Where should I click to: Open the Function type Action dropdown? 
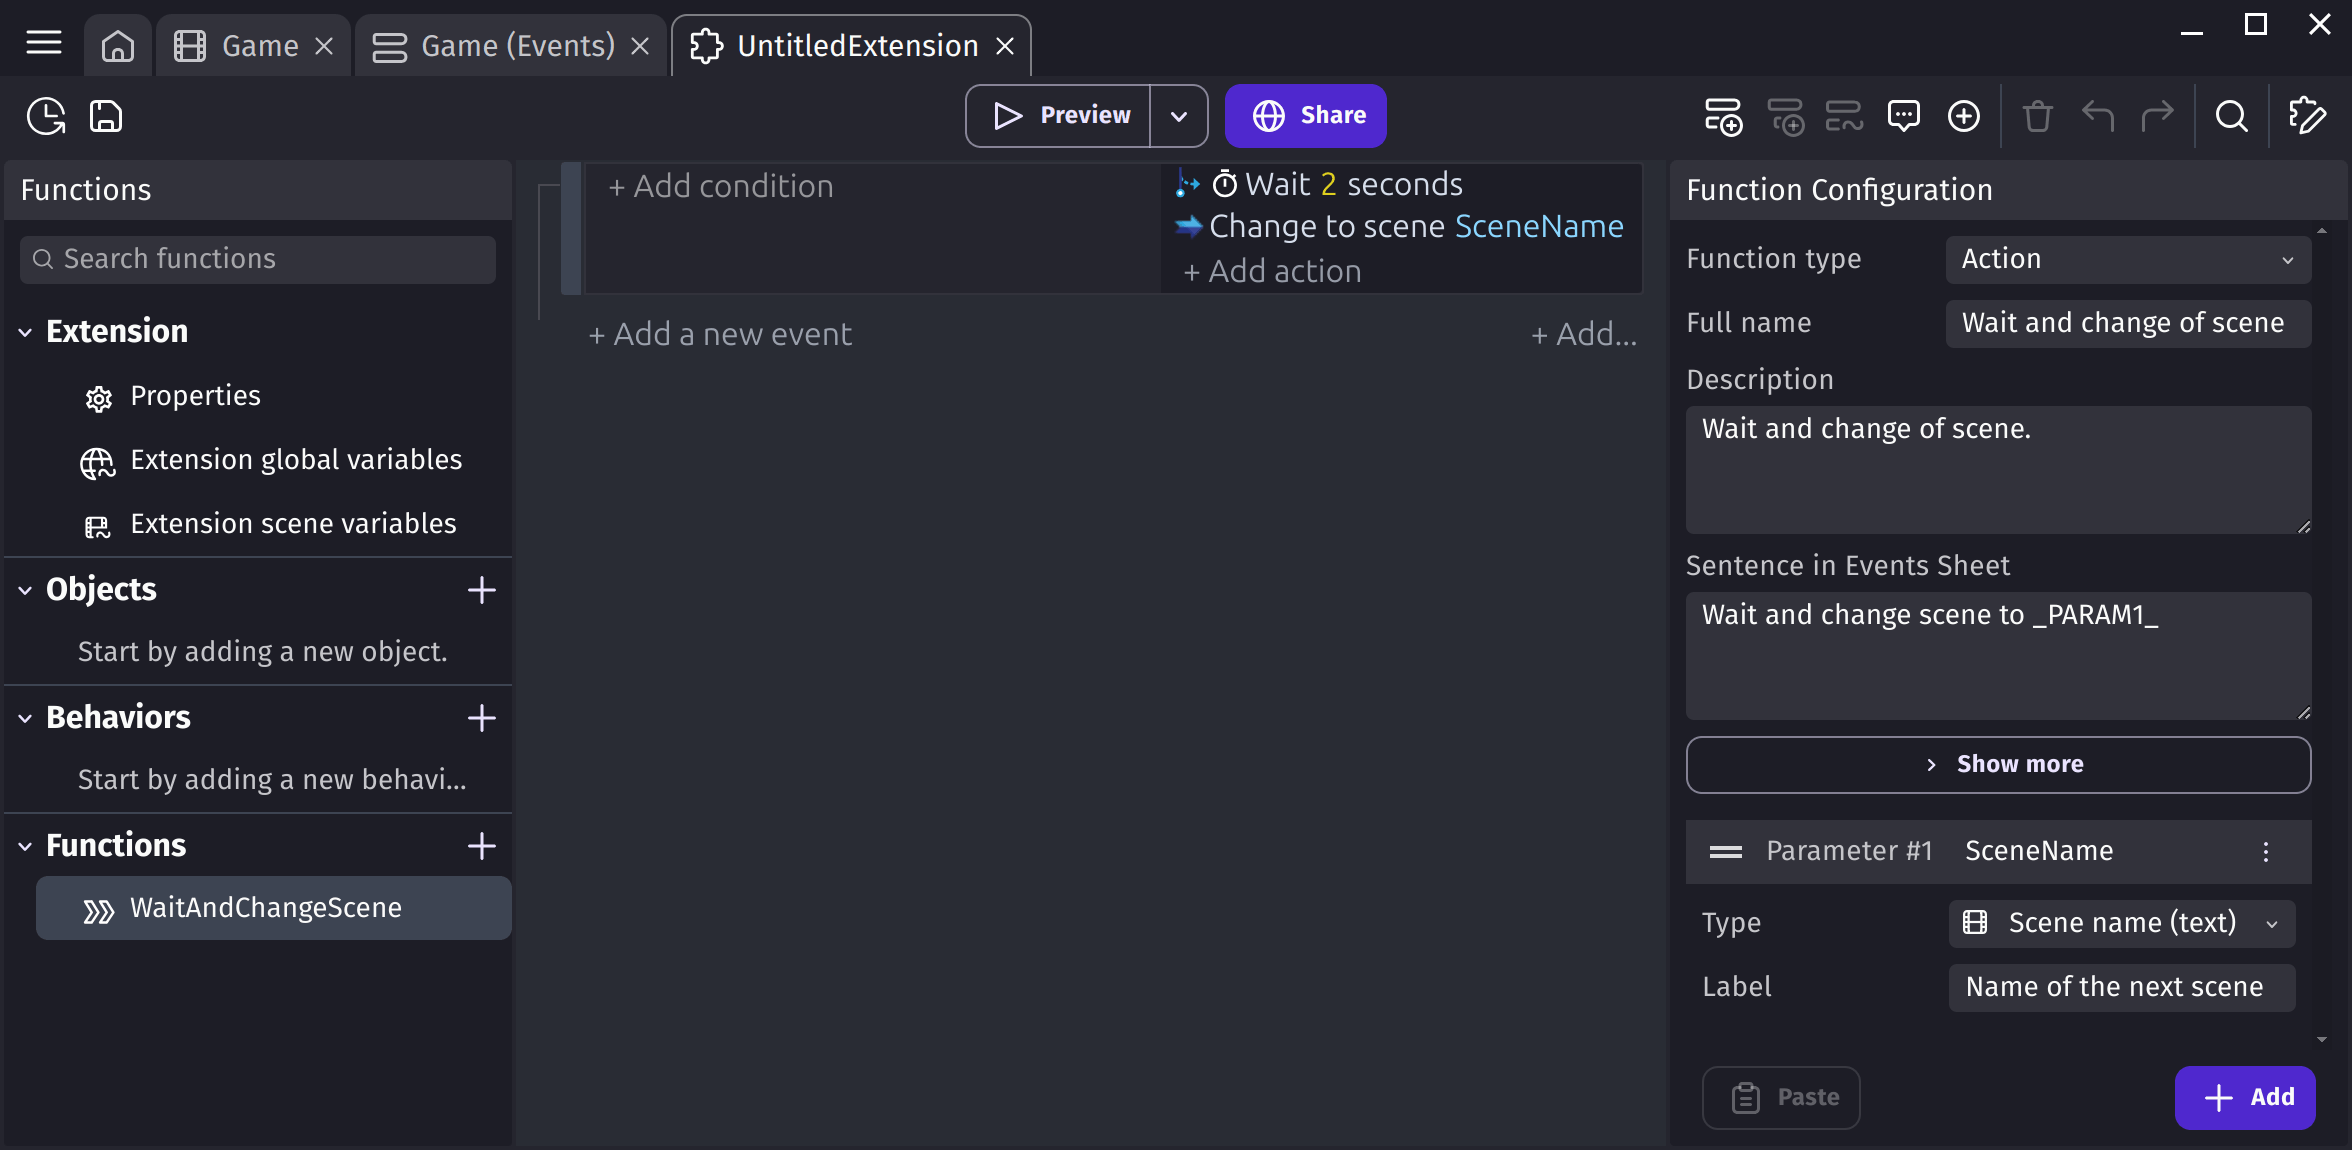click(2128, 259)
